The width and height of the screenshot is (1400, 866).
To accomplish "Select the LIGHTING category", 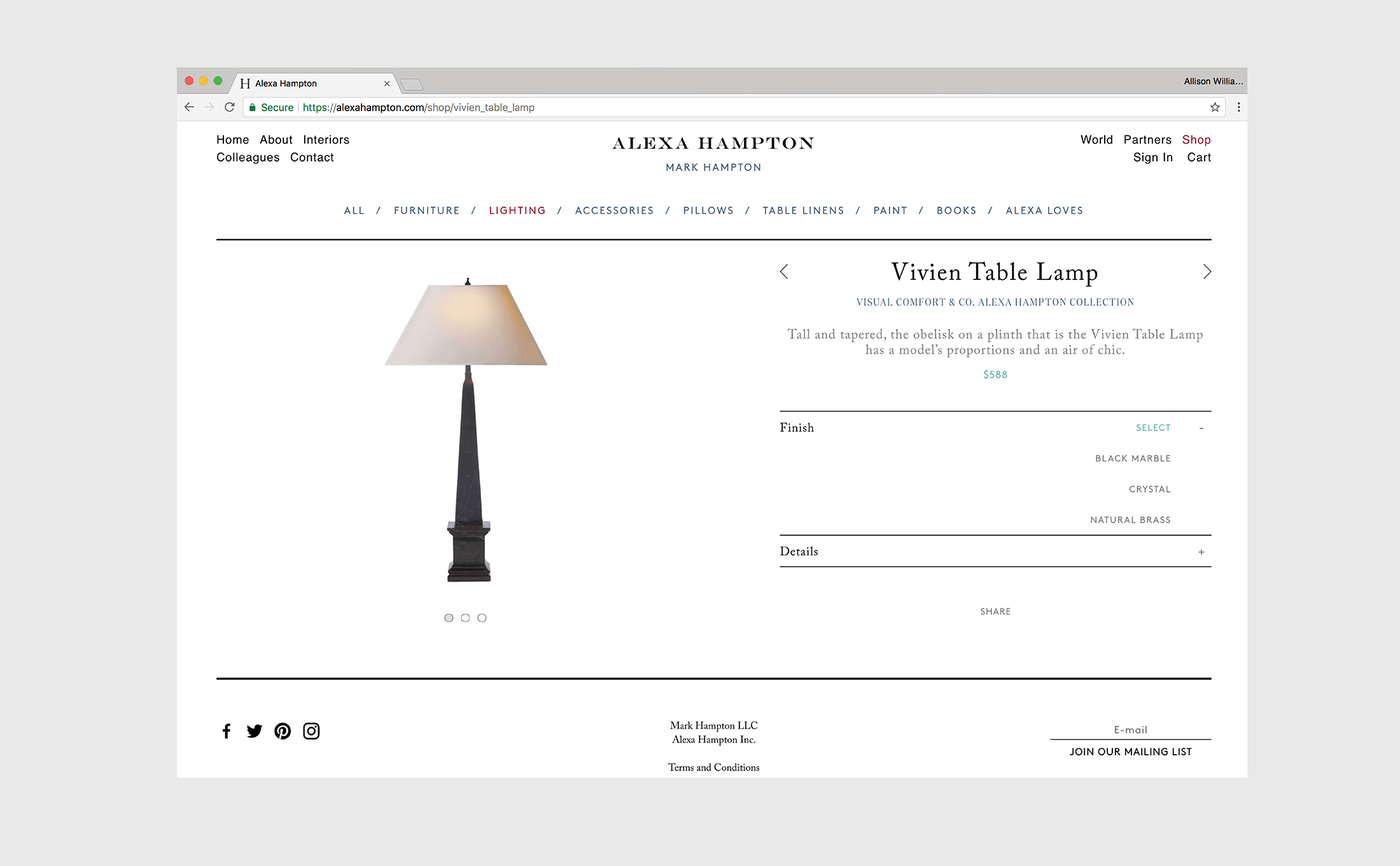I will point(517,211).
